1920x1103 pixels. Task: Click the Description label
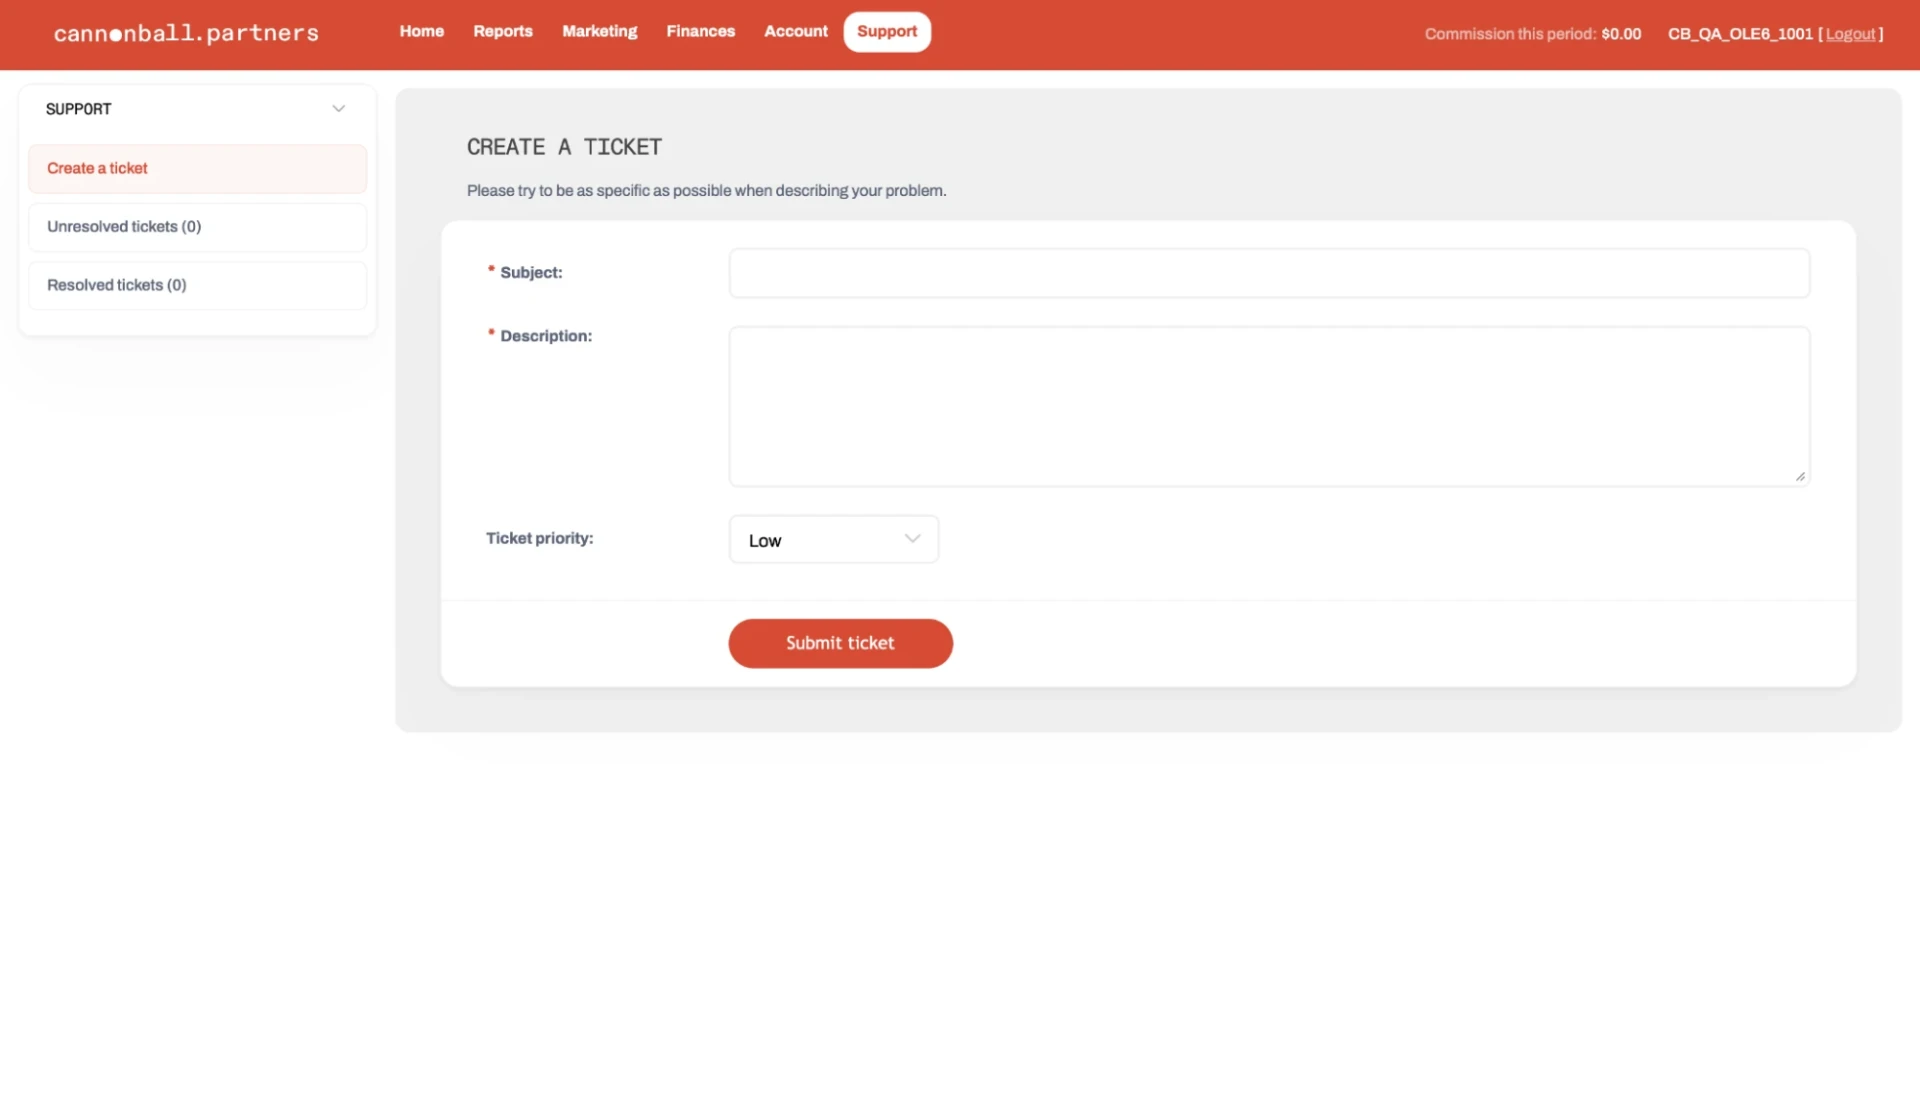click(x=546, y=336)
